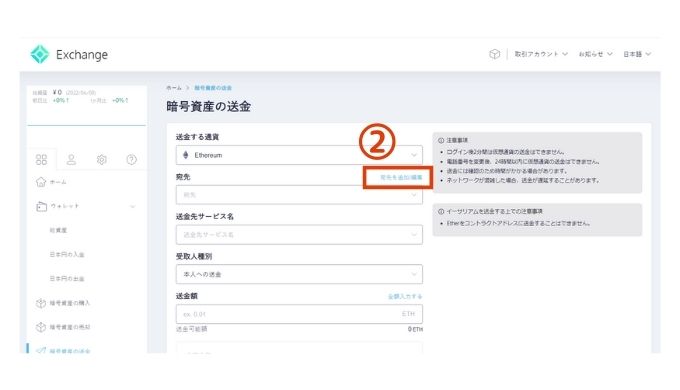The image size is (680, 390).
Task: Click the Coincheck Exchange logo
Action: click(x=69, y=55)
